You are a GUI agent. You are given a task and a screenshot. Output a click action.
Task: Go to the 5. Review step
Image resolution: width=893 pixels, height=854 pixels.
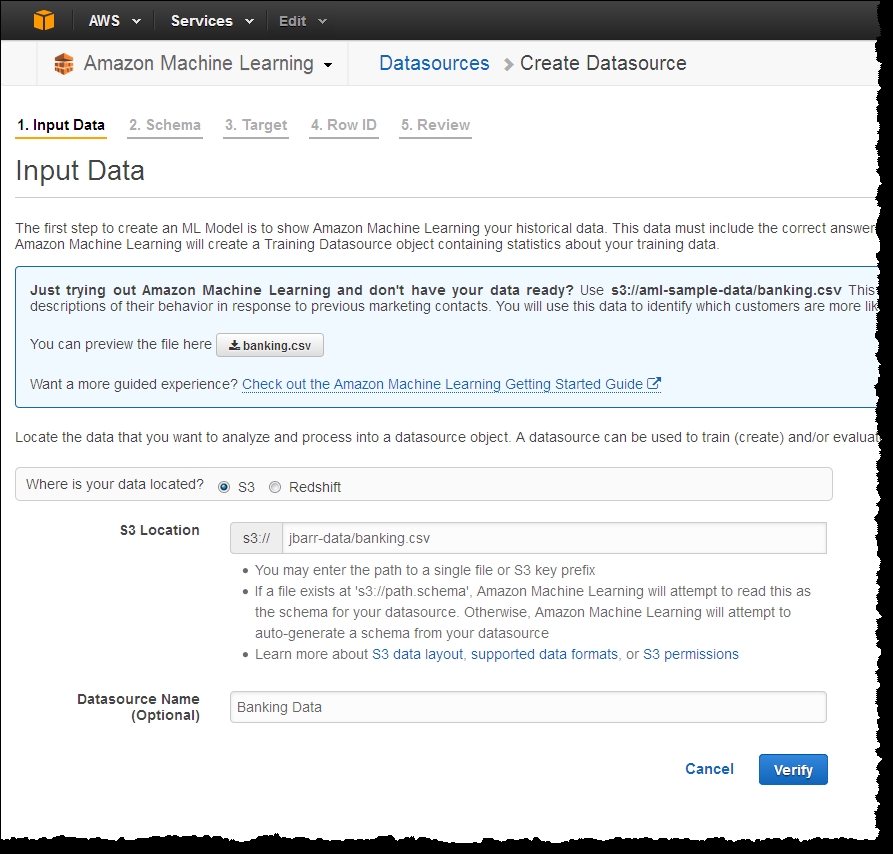(x=435, y=125)
